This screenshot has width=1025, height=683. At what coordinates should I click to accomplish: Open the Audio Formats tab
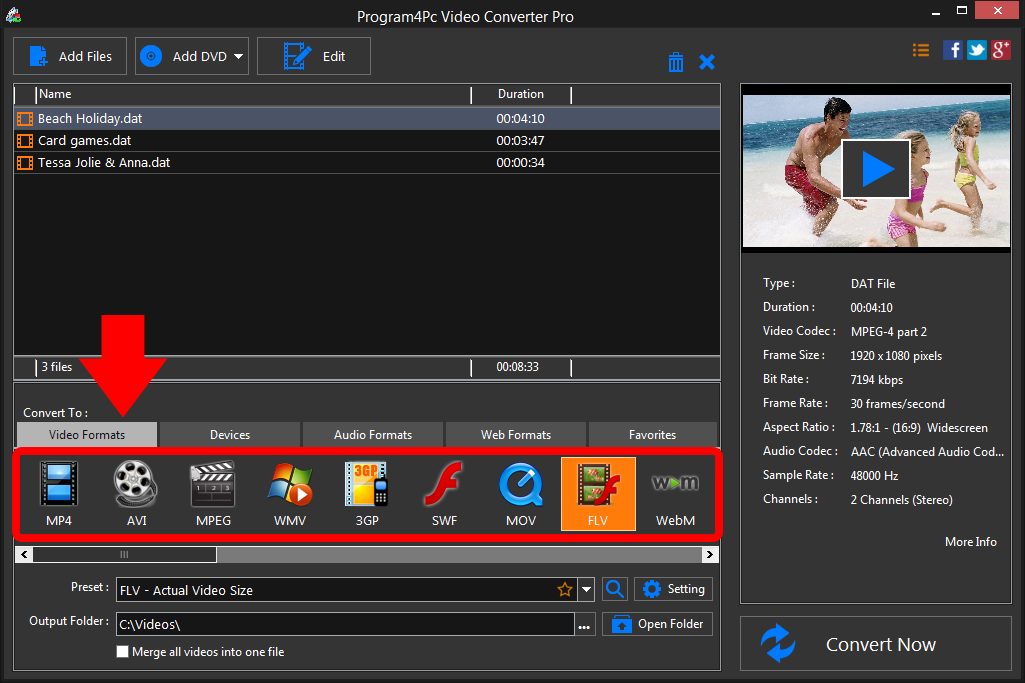pyautogui.click(x=373, y=435)
